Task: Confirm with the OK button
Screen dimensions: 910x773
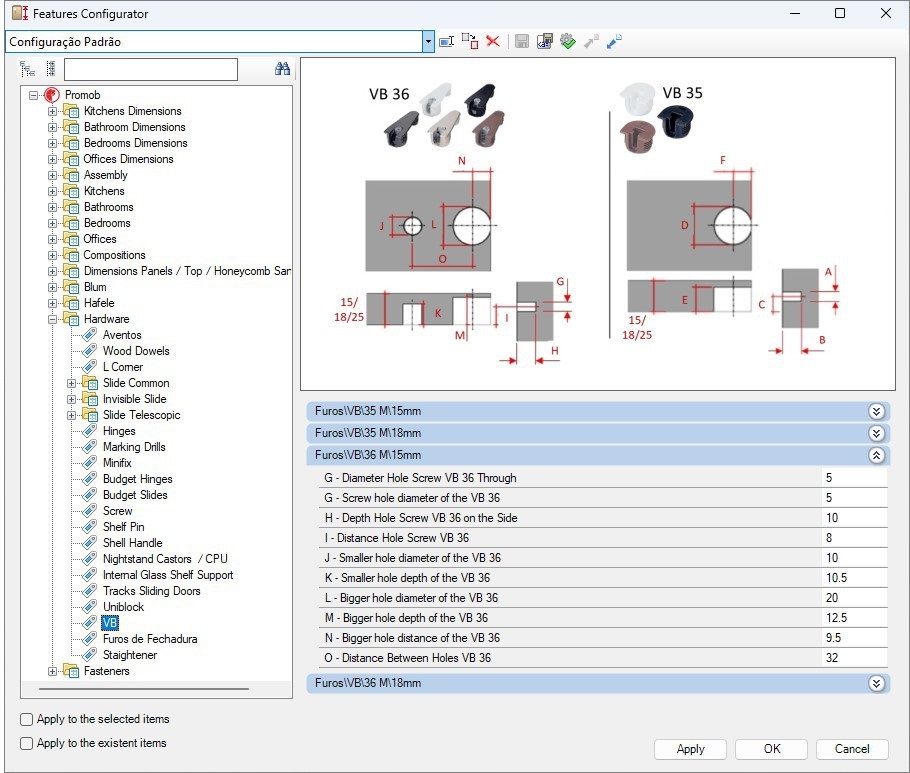Action: pyautogui.click(x=771, y=749)
